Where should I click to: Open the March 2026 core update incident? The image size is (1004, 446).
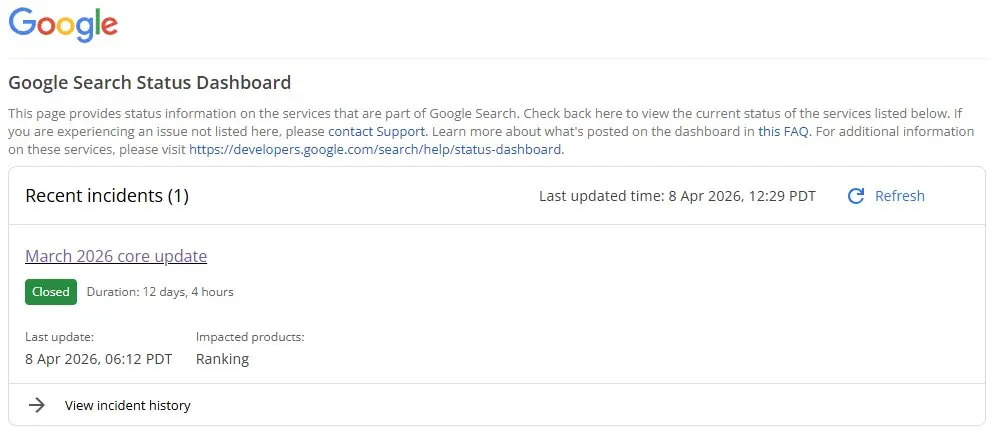(x=116, y=256)
